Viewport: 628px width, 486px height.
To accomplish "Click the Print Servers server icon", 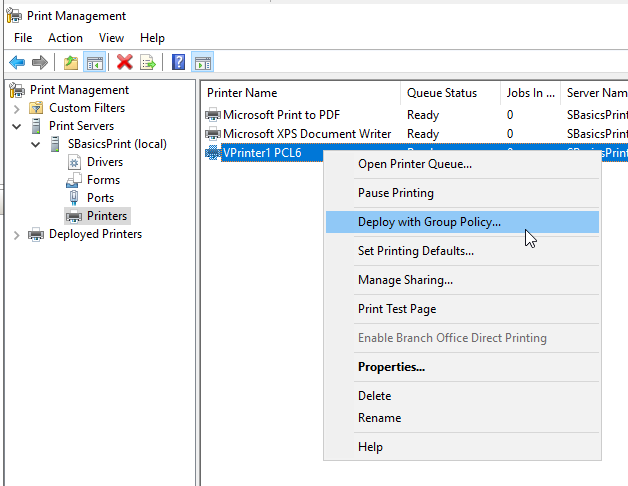I will point(36,126).
